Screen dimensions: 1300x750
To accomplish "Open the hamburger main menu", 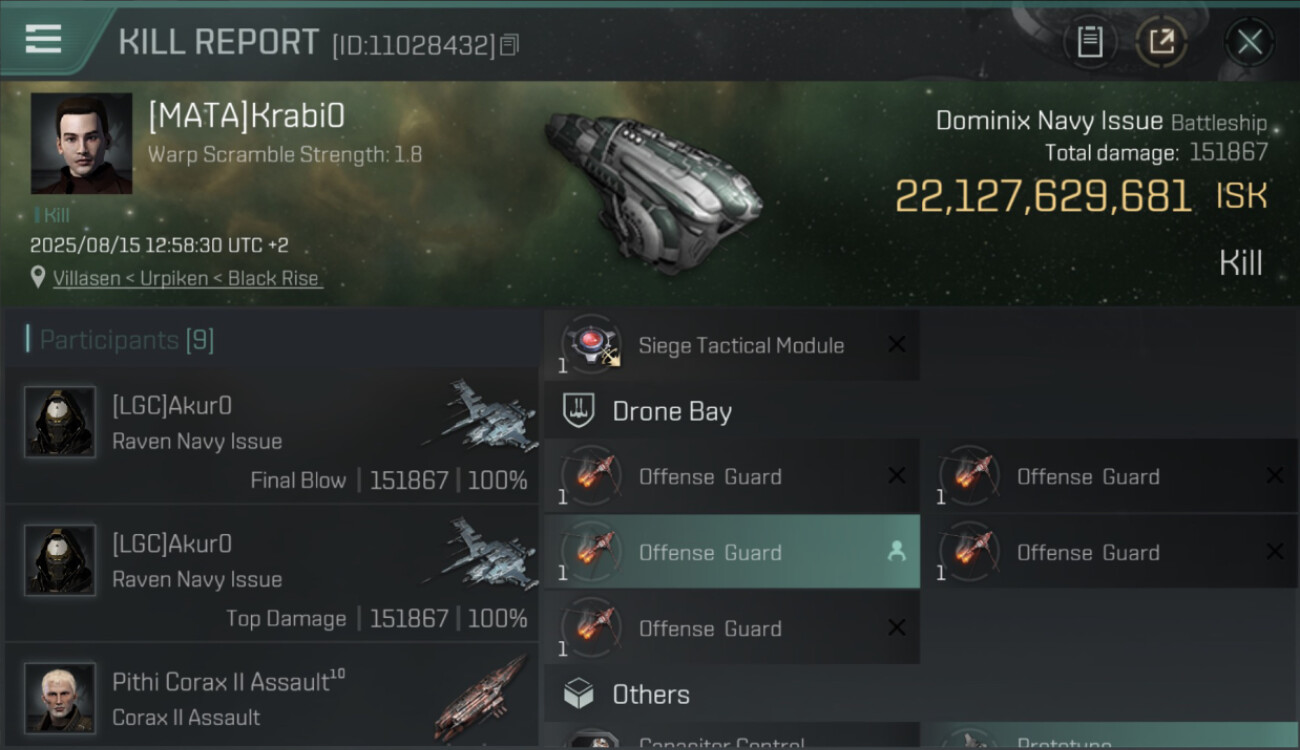I will (x=43, y=40).
